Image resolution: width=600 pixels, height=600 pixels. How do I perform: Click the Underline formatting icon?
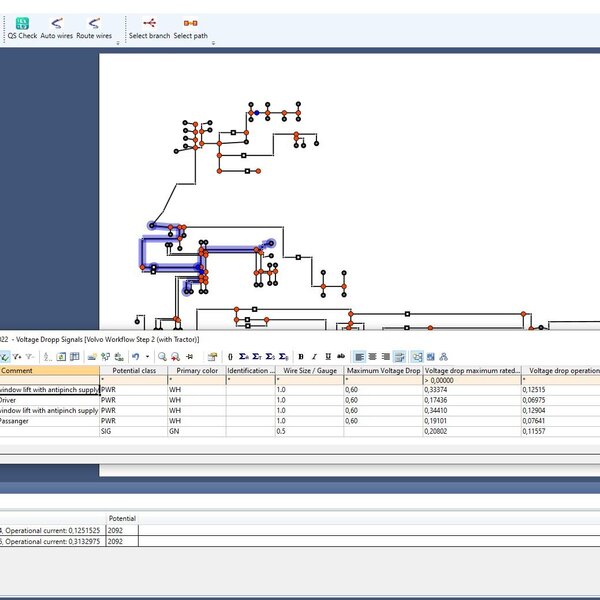328,356
